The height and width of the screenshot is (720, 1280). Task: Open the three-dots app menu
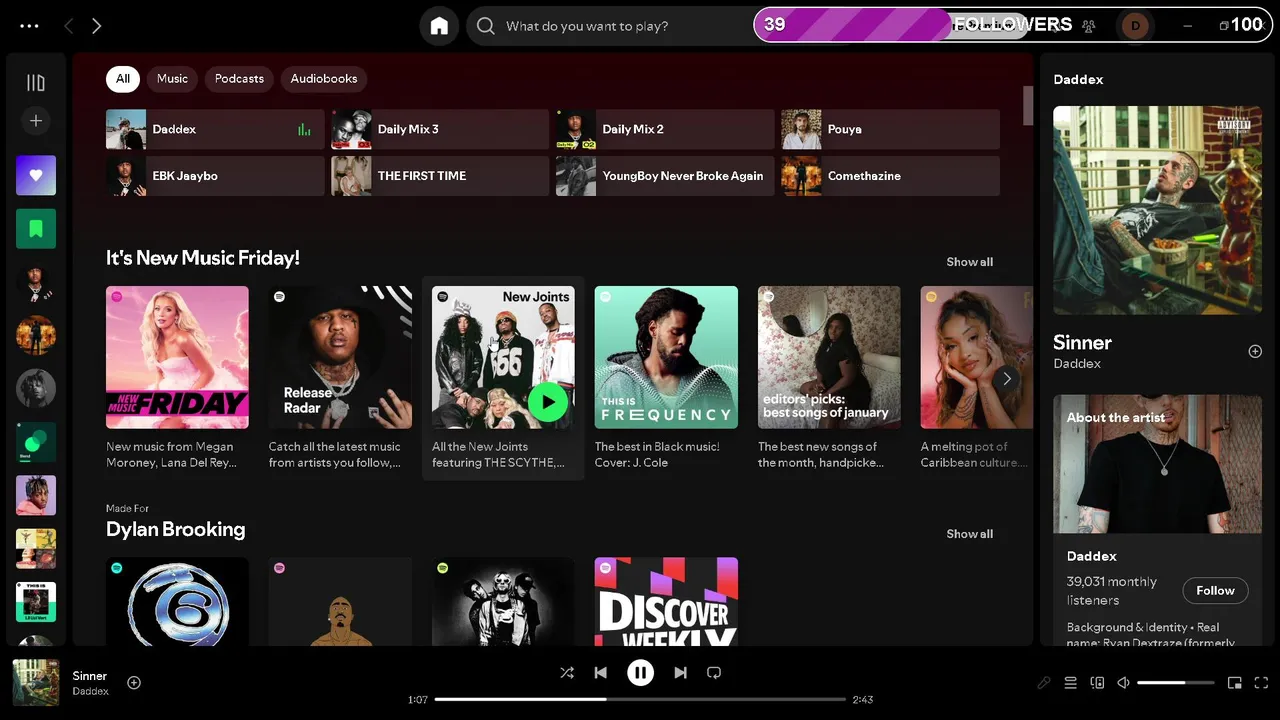click(29, 26)
